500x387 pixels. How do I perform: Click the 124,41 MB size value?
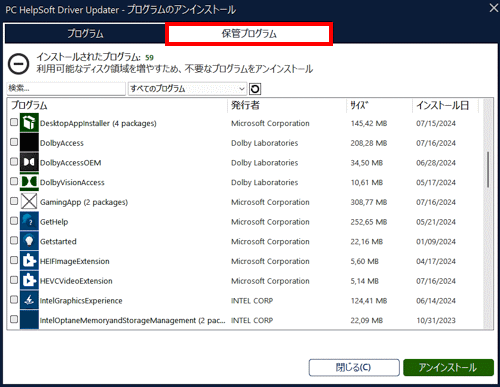(x=369, y=301)
